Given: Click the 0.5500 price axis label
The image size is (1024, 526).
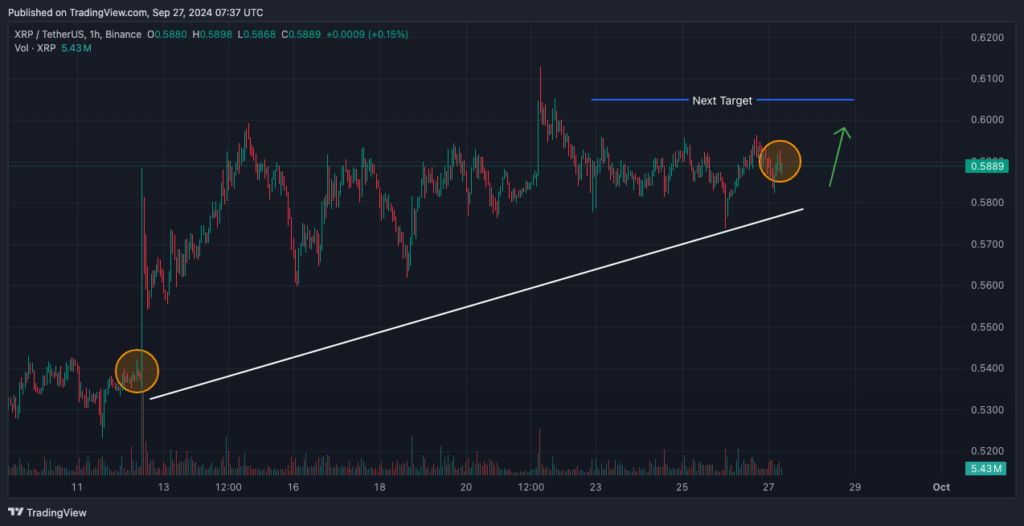Looking at the screenshot, I should 984,328.
